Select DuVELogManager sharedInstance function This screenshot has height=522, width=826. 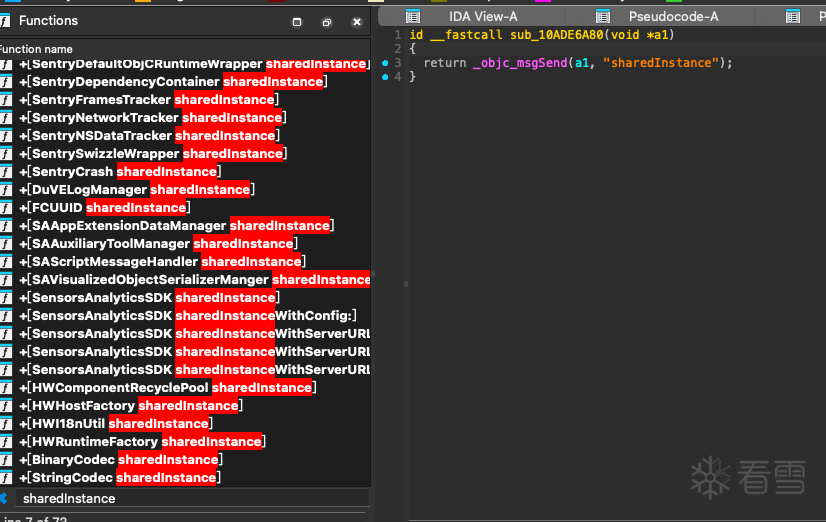tap(185, 190)
